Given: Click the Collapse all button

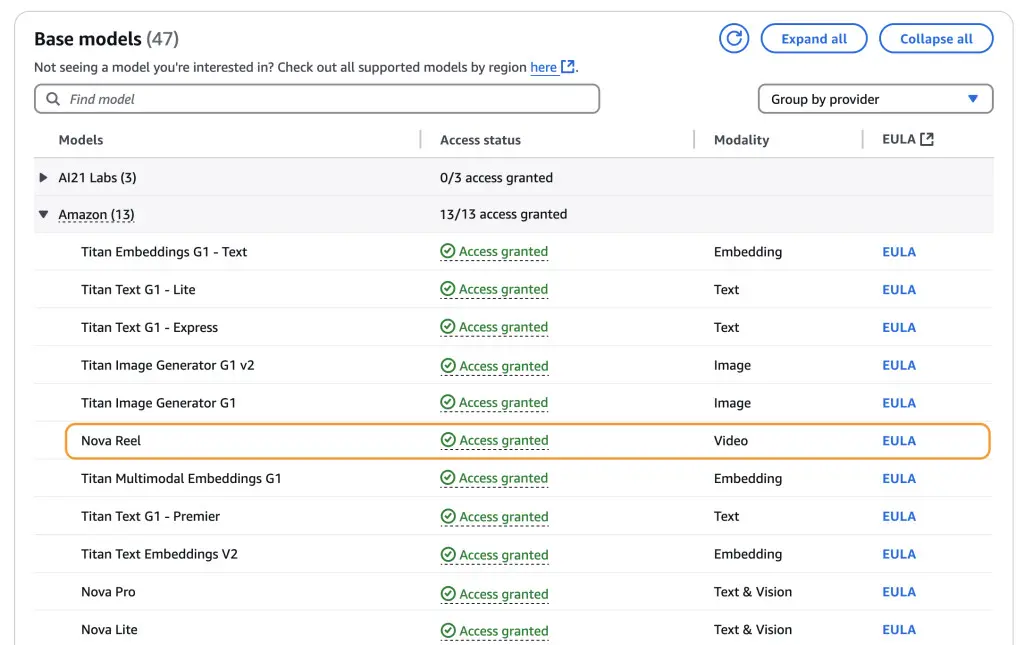Looking at the screenshot, I should pyautogui.click(x=936, y=39).
